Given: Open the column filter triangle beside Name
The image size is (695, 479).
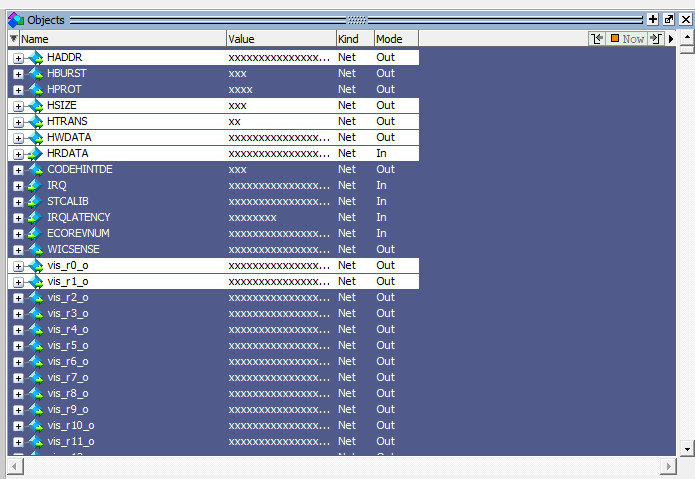Looking at the screenshot, I should tap(14, 39).
